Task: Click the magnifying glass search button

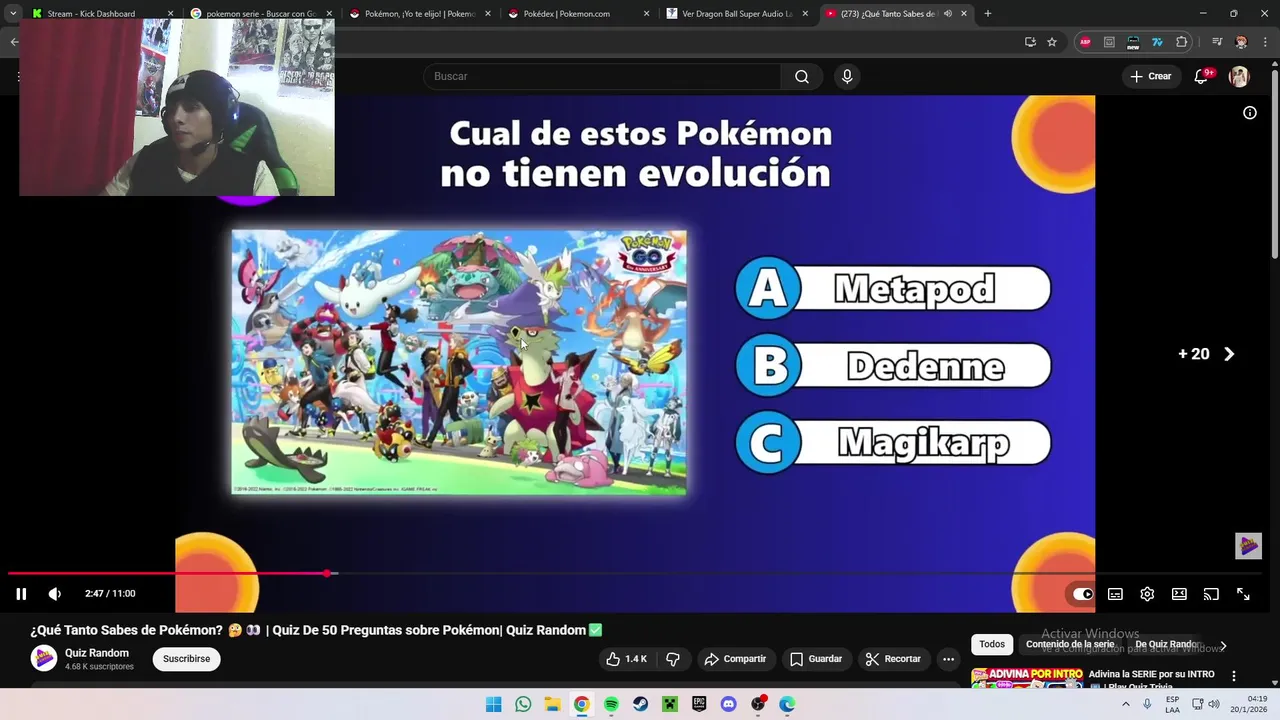Action: point(802,77)
